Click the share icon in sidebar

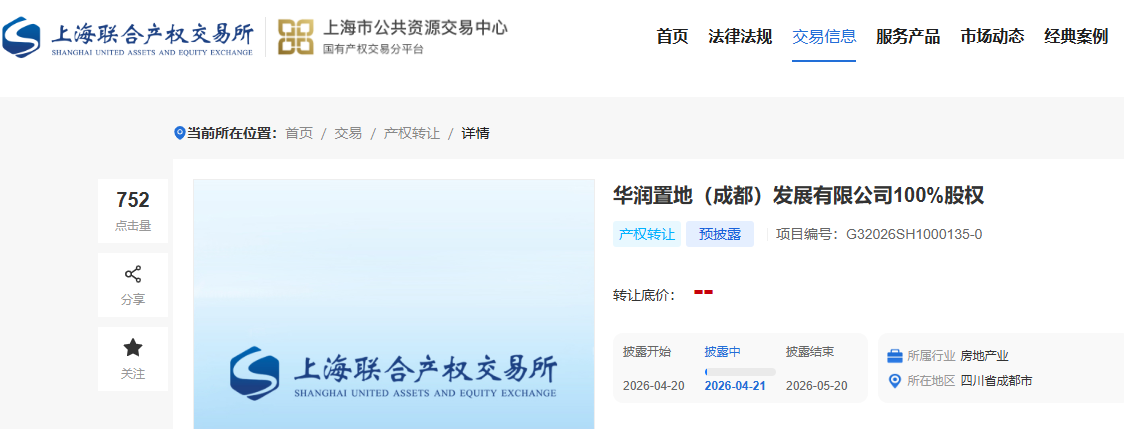click(x=133, y=274)
